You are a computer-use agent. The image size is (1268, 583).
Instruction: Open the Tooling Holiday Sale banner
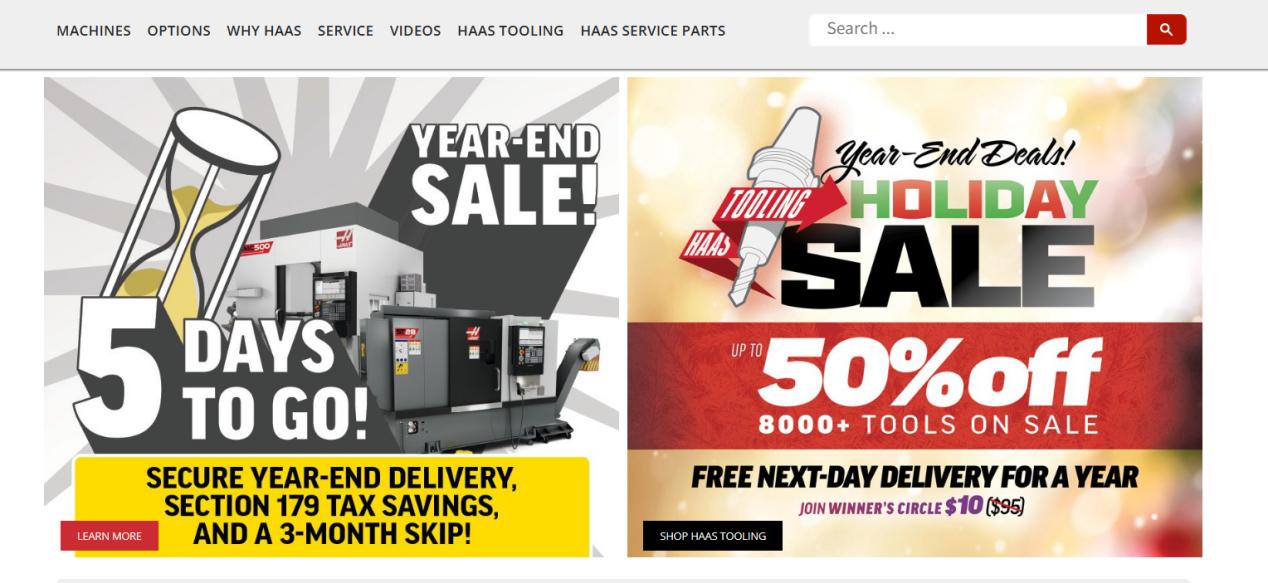point(915,317)
